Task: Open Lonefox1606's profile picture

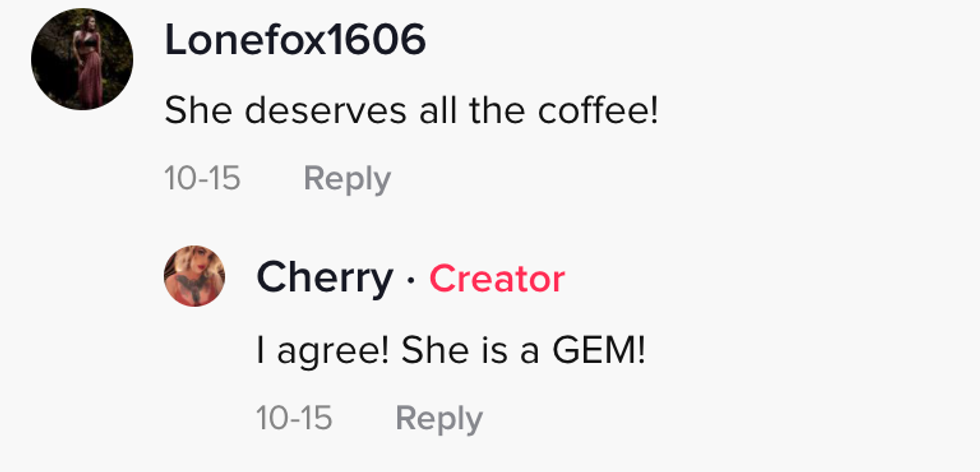Action: 82,59
